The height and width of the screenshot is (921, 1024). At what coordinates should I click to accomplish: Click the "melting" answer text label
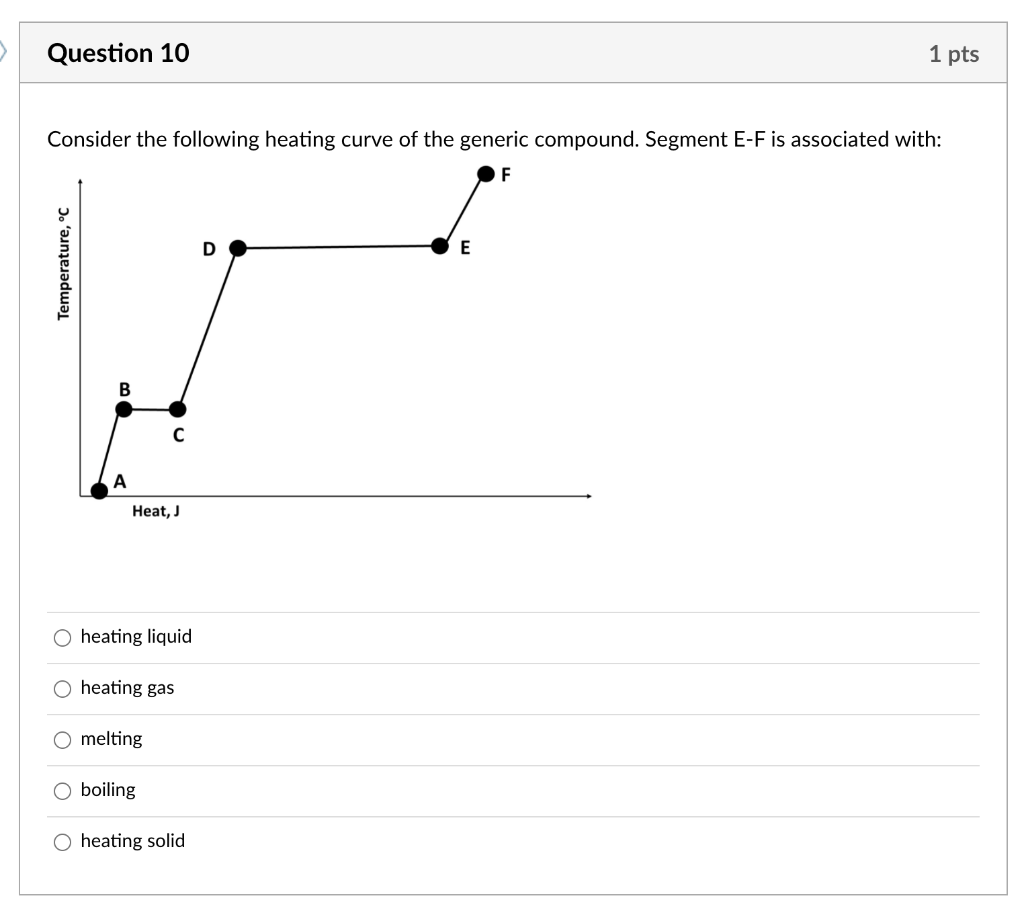[111, 738]
